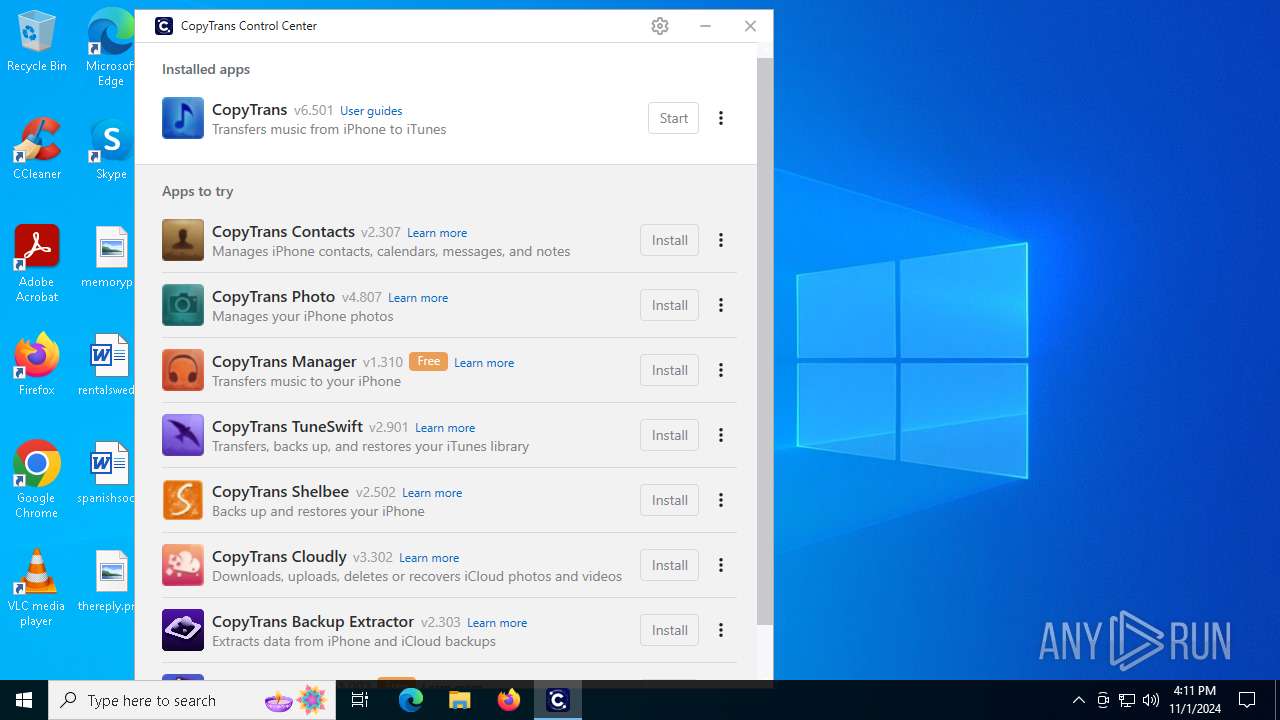Open more options for CopyTrans Contacts
The width and height of the screenshot is (1280, 720).
(x=721, y=240)
